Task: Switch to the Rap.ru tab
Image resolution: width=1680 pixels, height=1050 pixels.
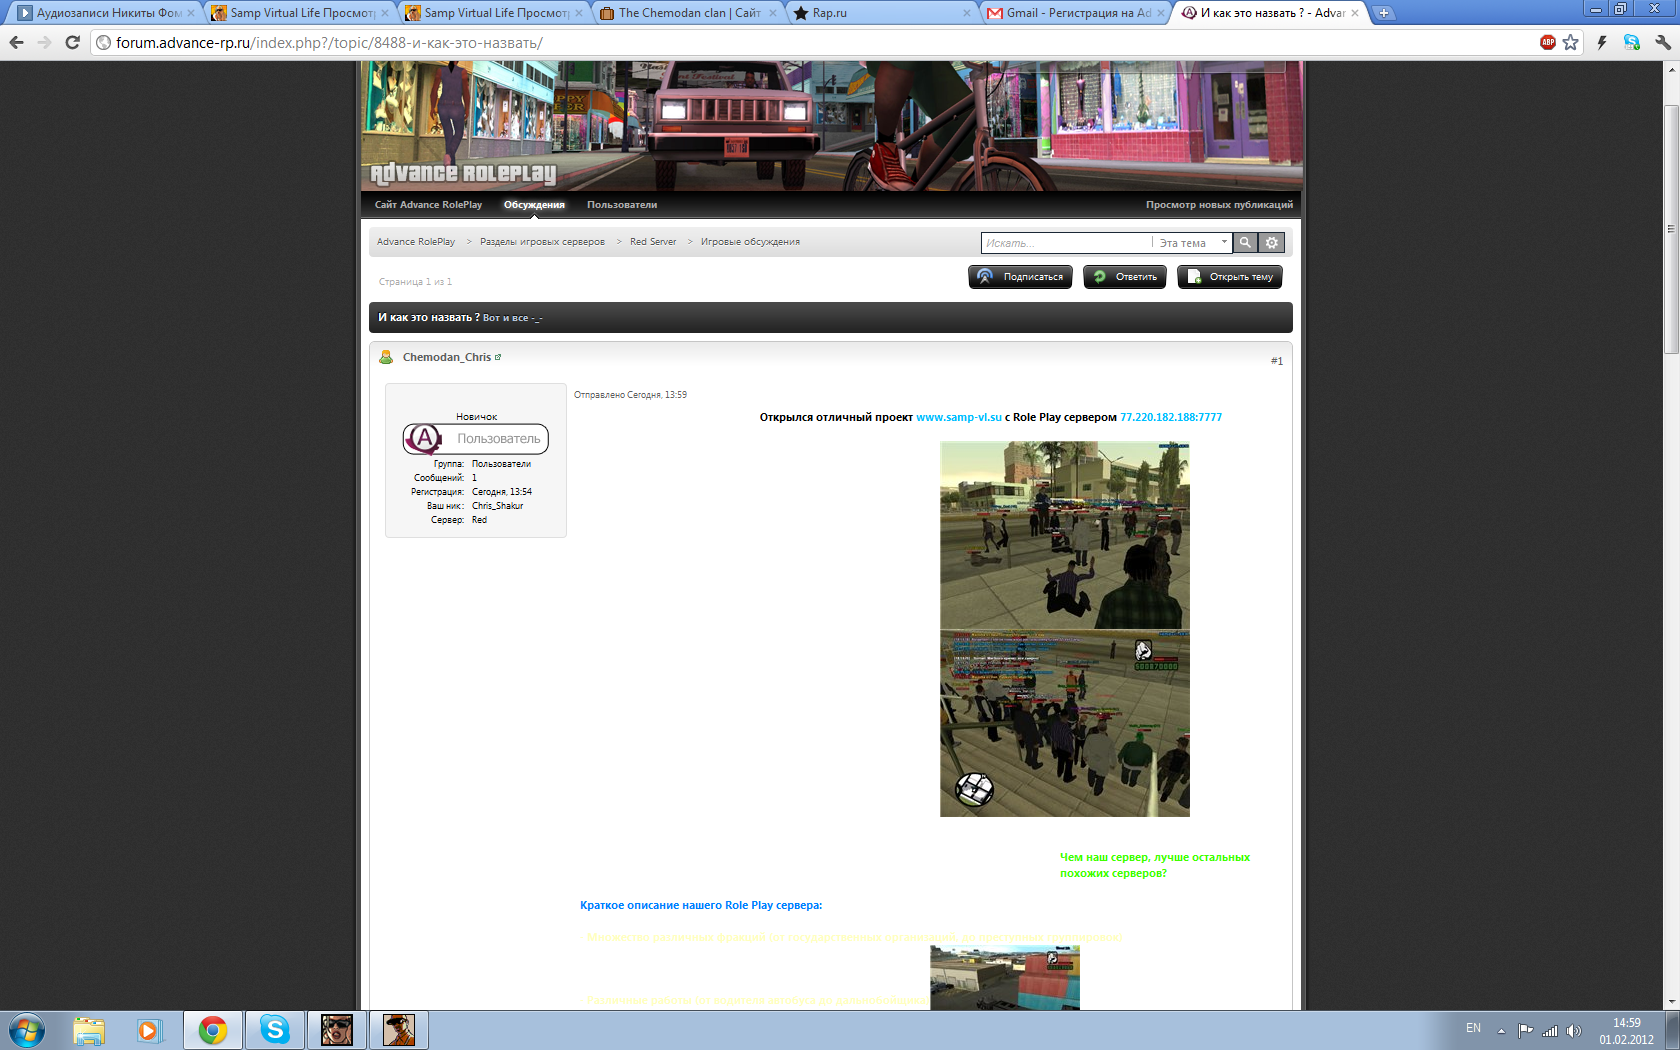Action: coord(880,13)
